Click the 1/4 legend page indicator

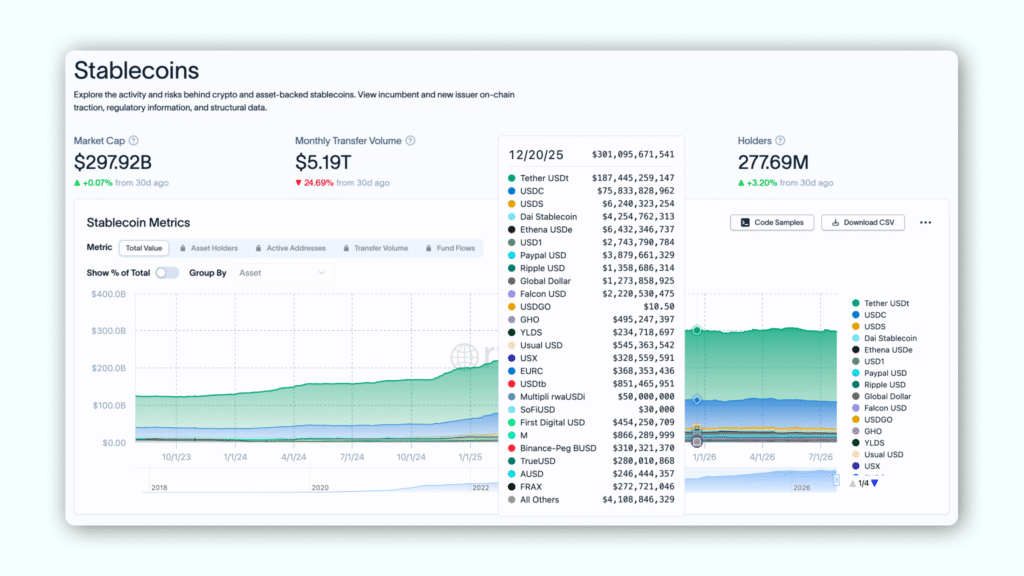coord(863,483)
